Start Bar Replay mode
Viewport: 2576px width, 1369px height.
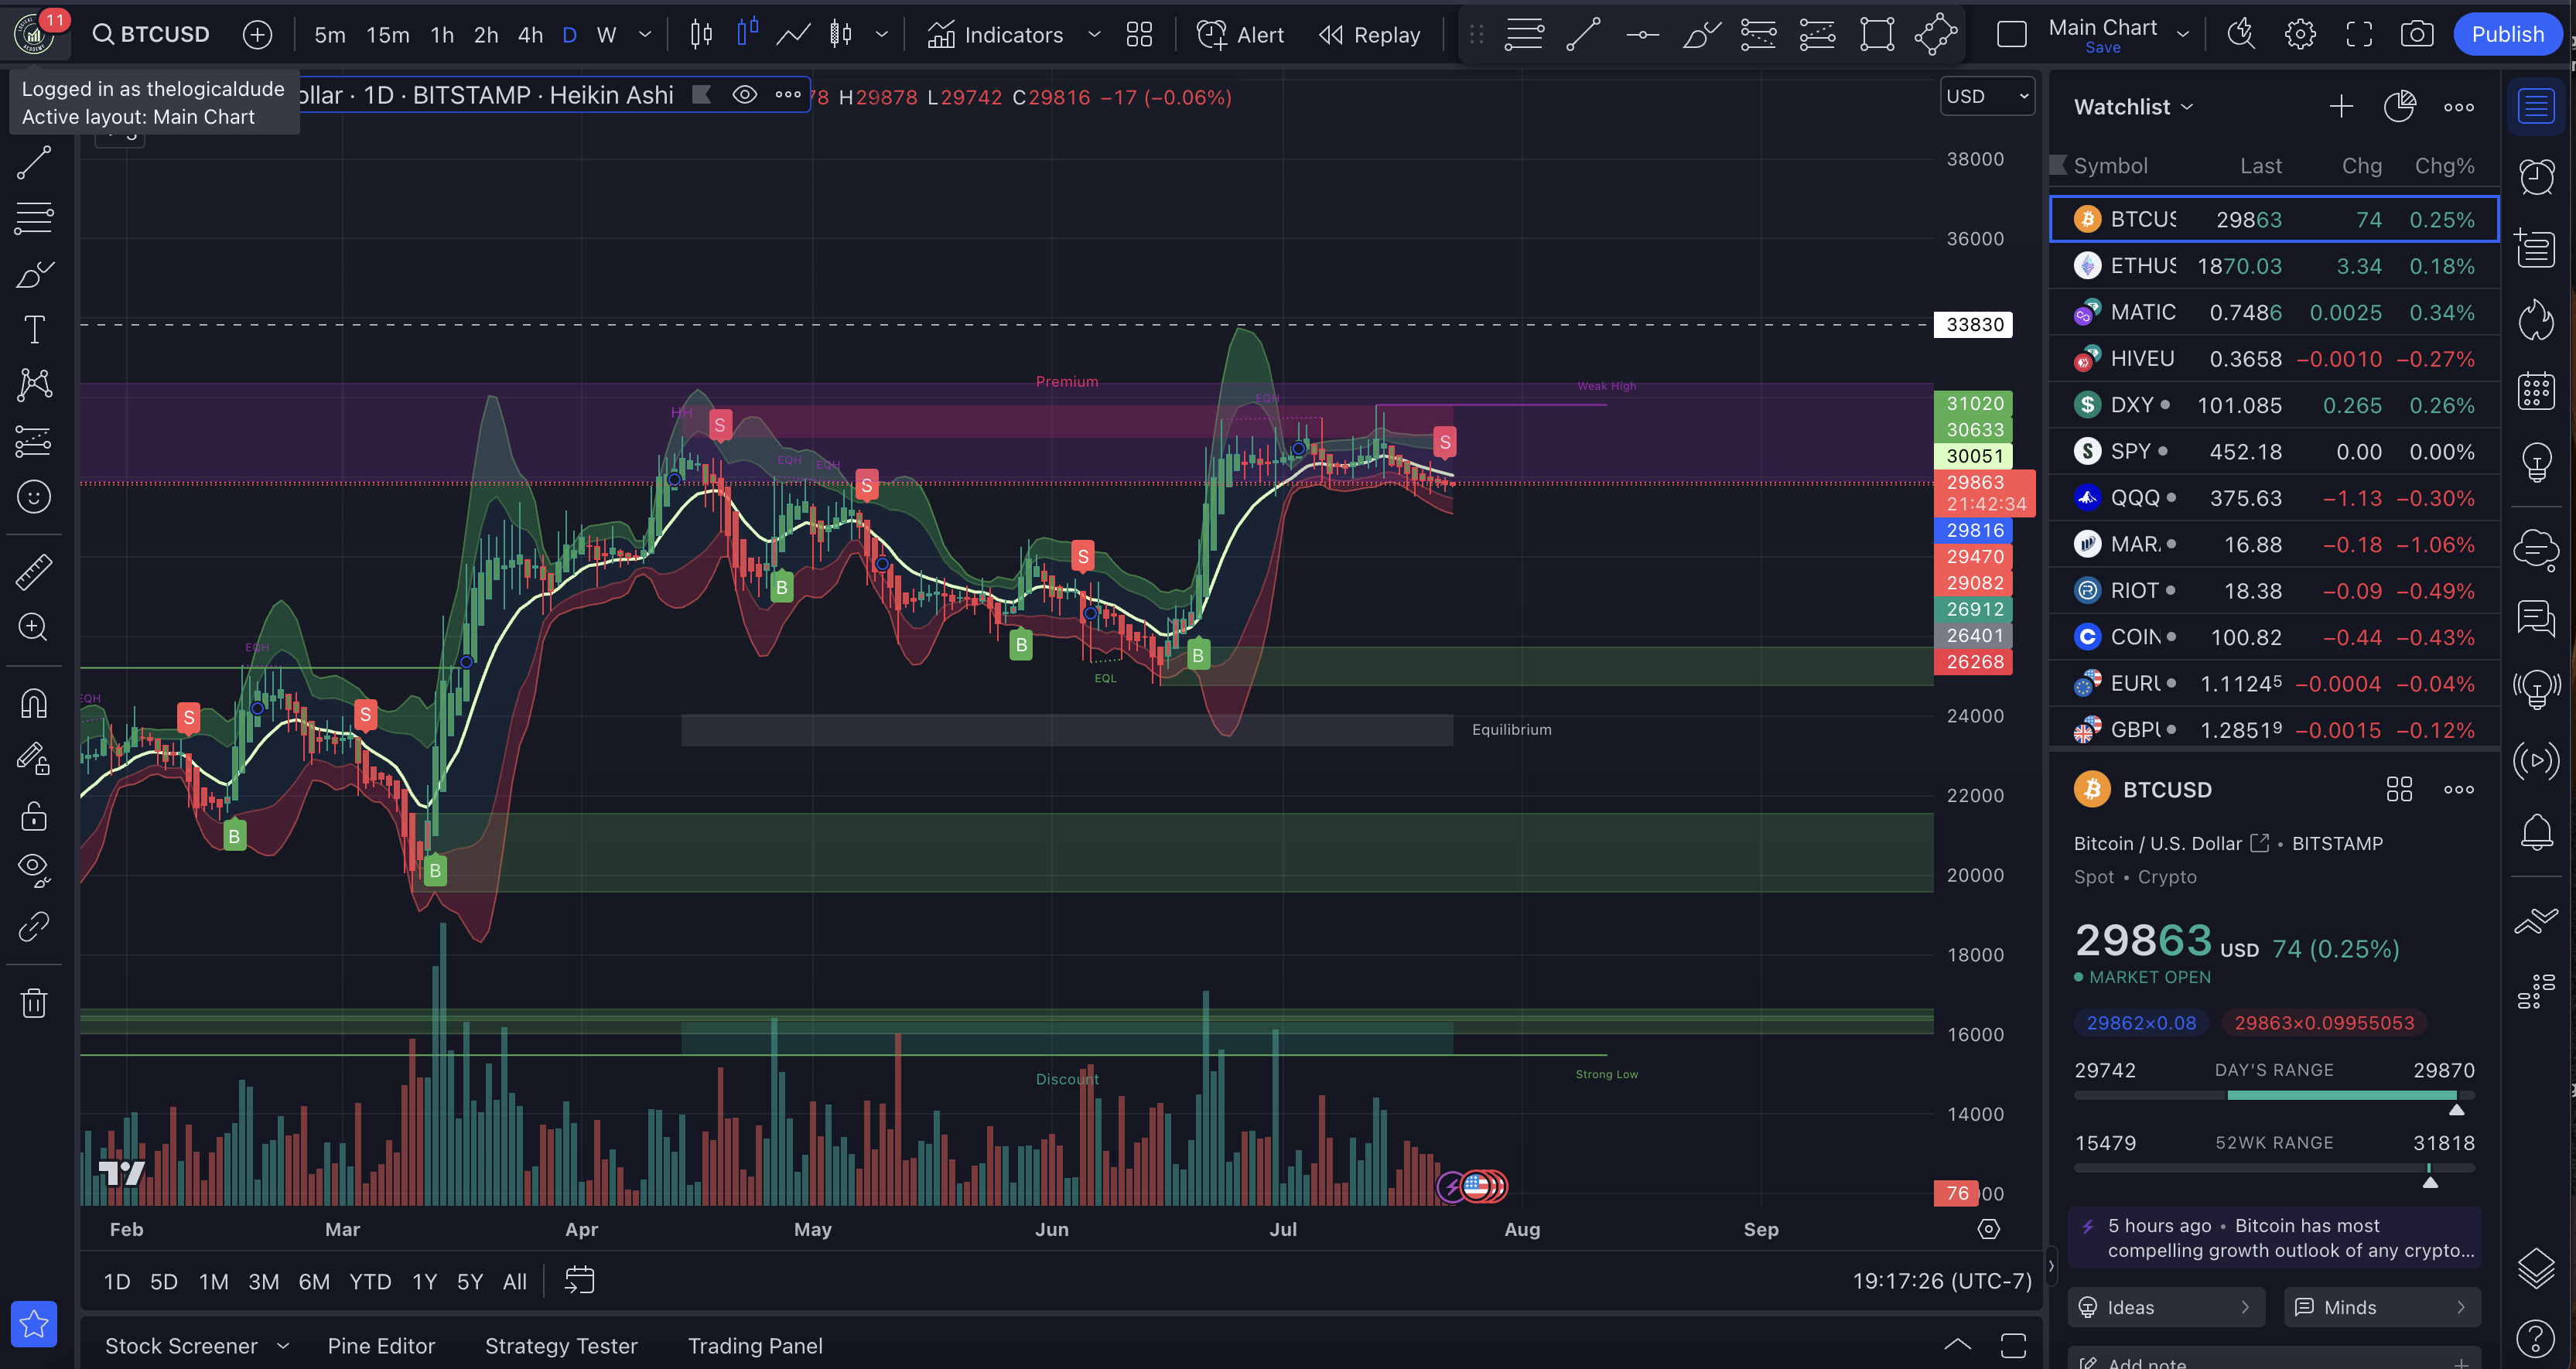(x=1369, y=35)
